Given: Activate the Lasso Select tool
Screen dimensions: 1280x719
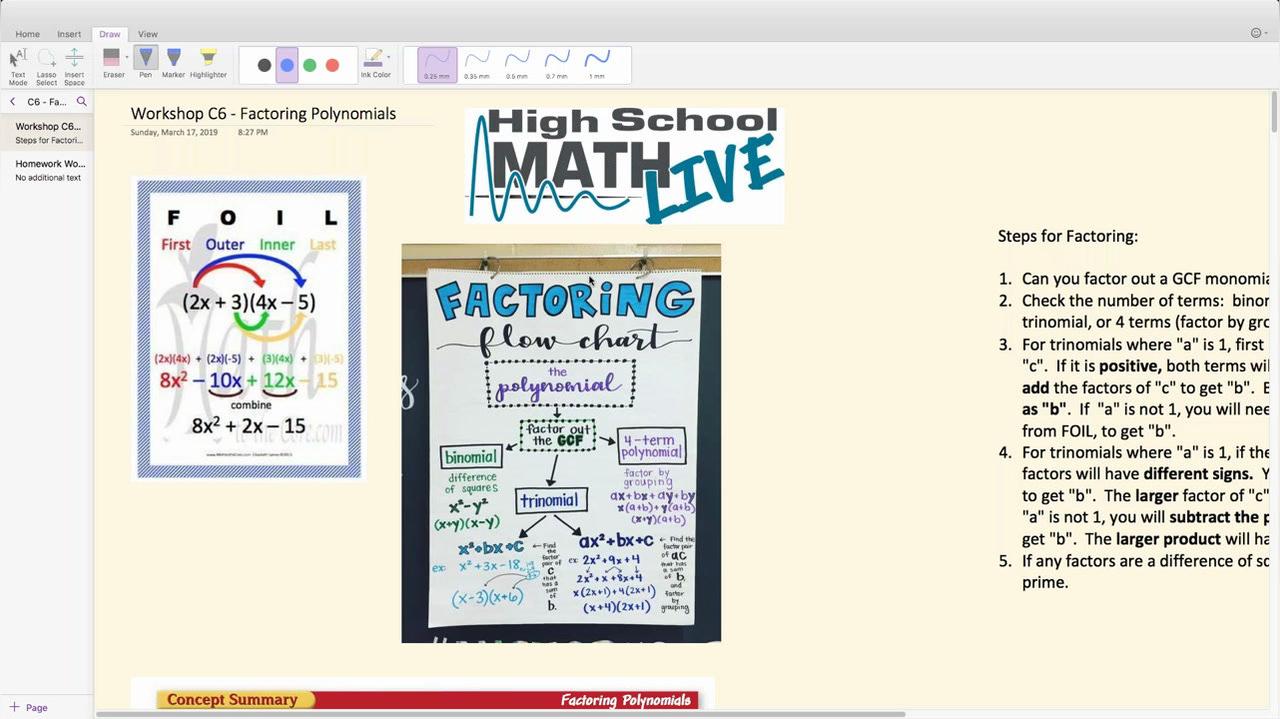Looking at the screenshot, I should click(x=46, y=64).
